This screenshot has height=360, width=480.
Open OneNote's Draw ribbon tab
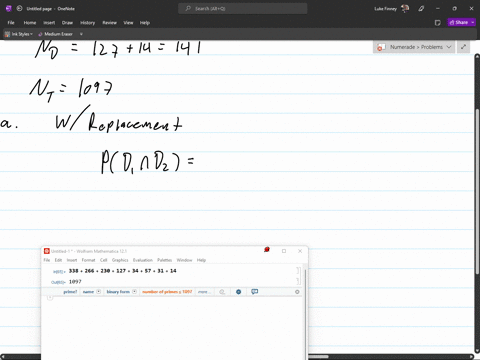click(x=67, y=23)
